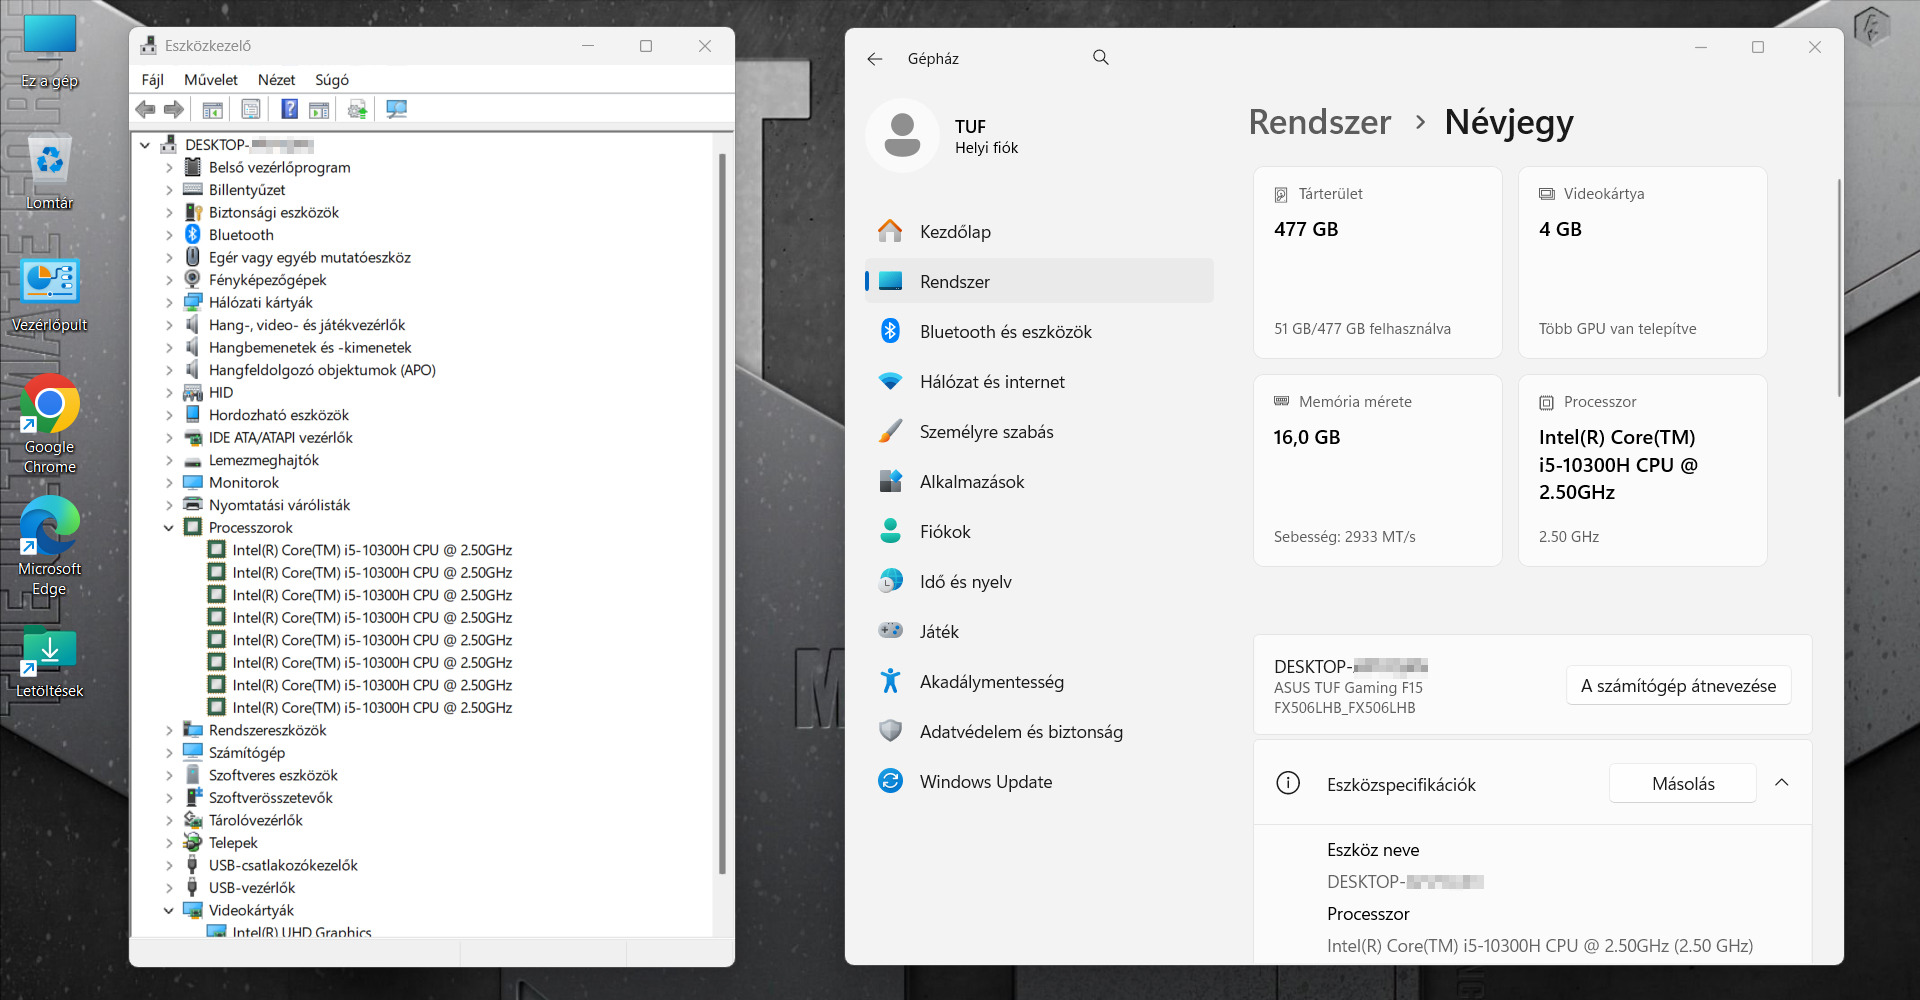Click the Biztonsági eszközök icon in tree
Viewport: 1920px width, 1000px height.
coord(193,213)
